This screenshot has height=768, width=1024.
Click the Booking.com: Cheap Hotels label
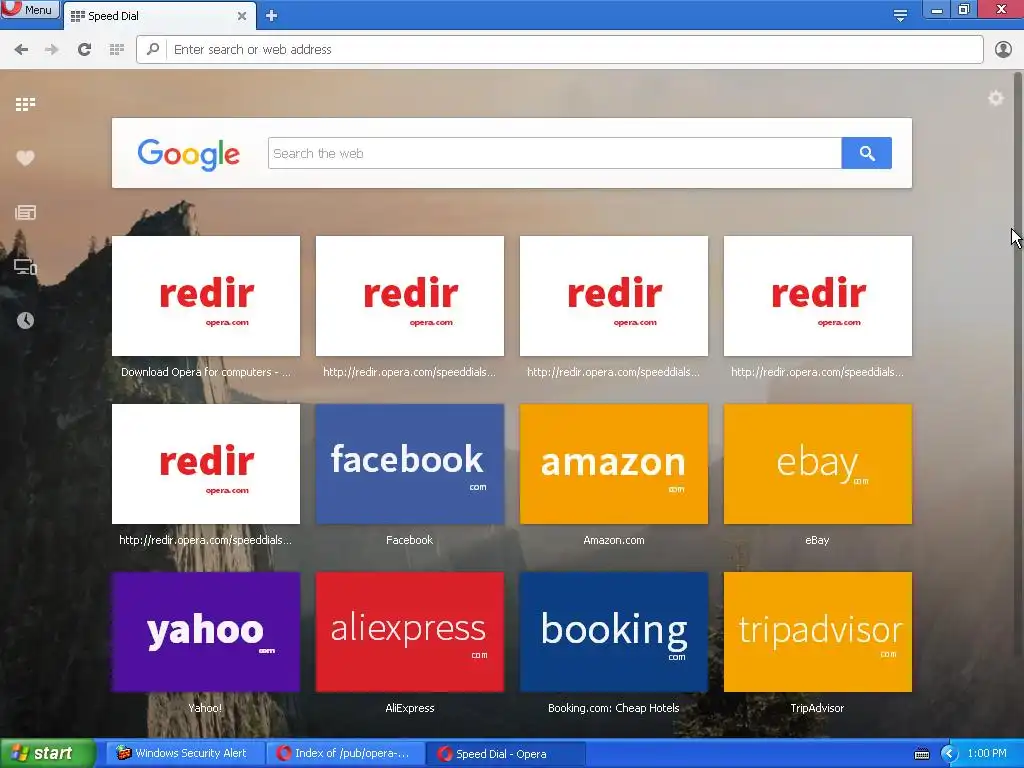(613, 708)
